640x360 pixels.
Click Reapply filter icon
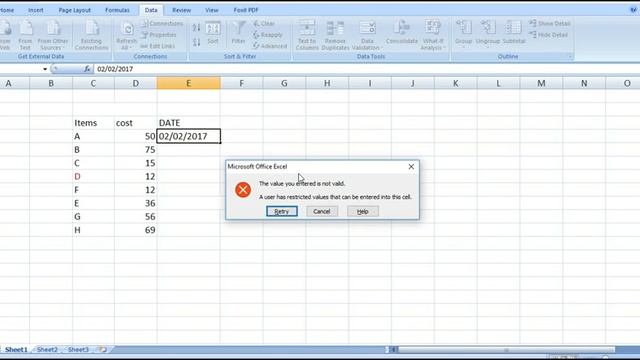[x=268, y=35]
